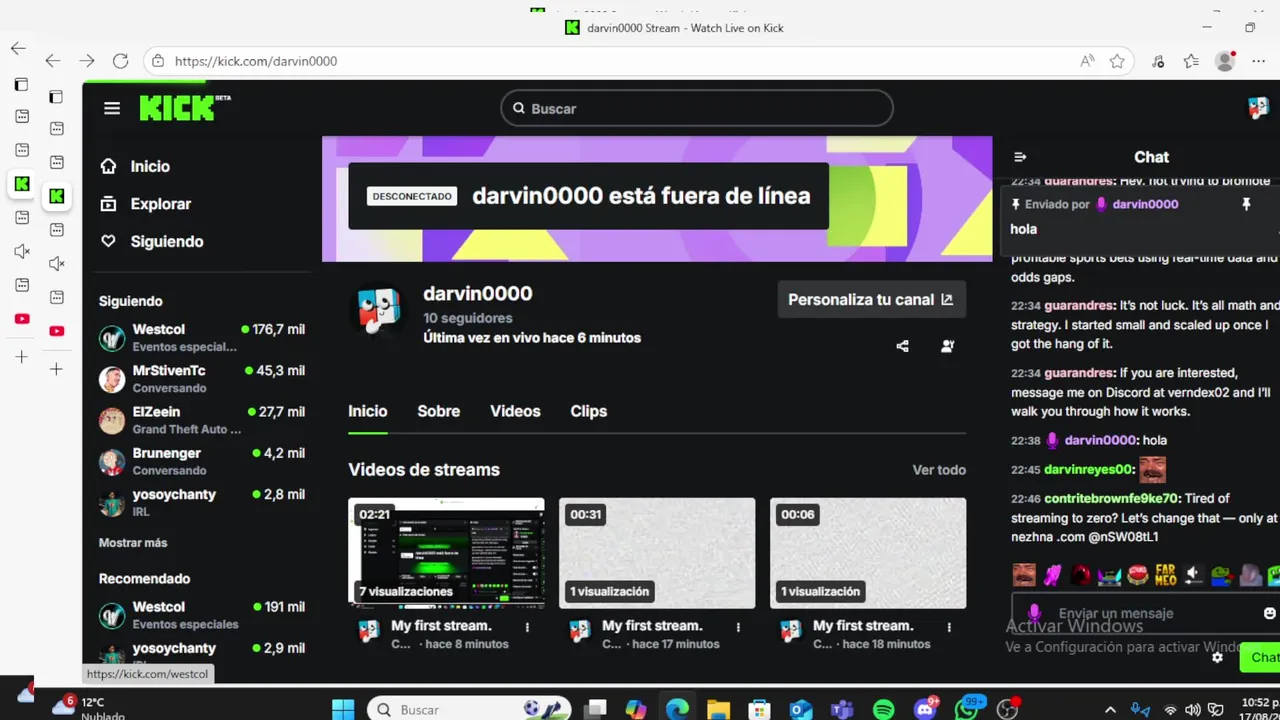Open the browser profile icon

1225,61
